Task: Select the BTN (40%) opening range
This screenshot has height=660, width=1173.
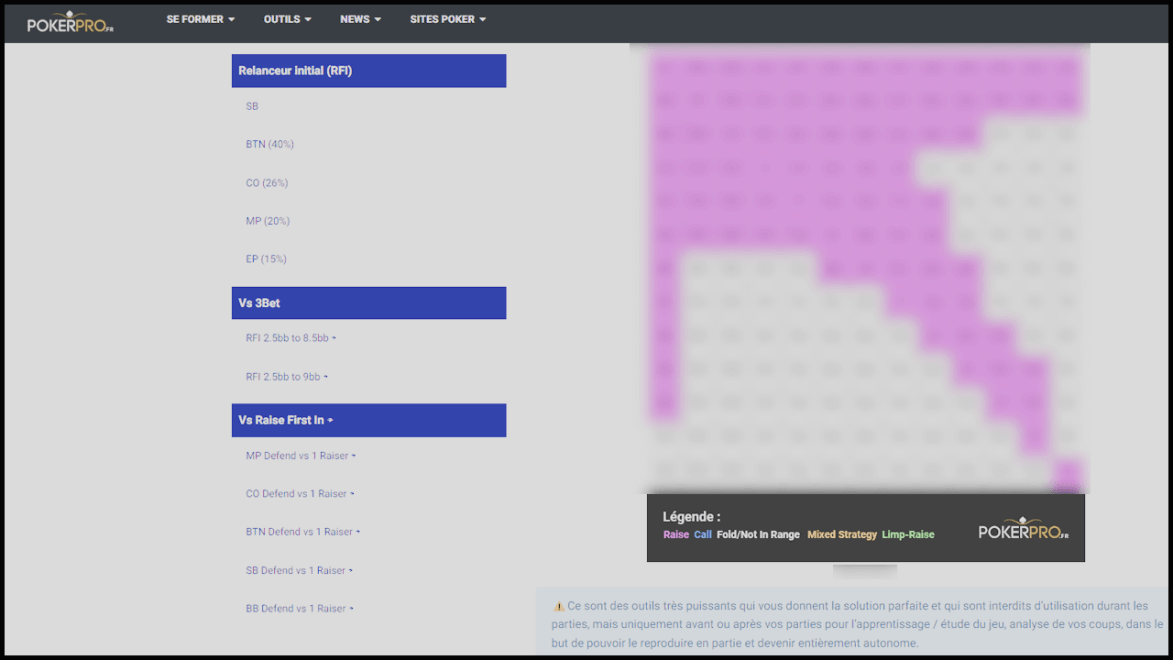Action: [x=270, y=144]
